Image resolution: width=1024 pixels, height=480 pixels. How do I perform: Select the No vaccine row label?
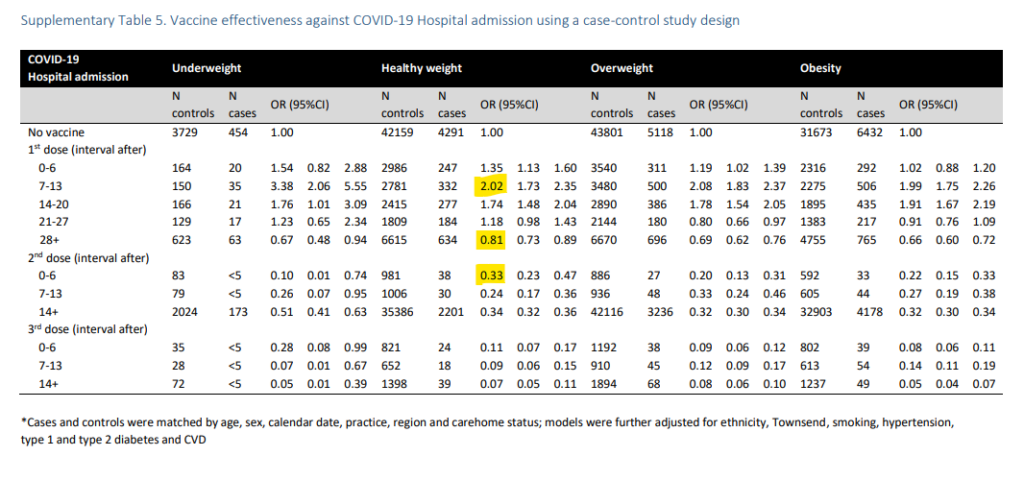click(x=56, y=131)
